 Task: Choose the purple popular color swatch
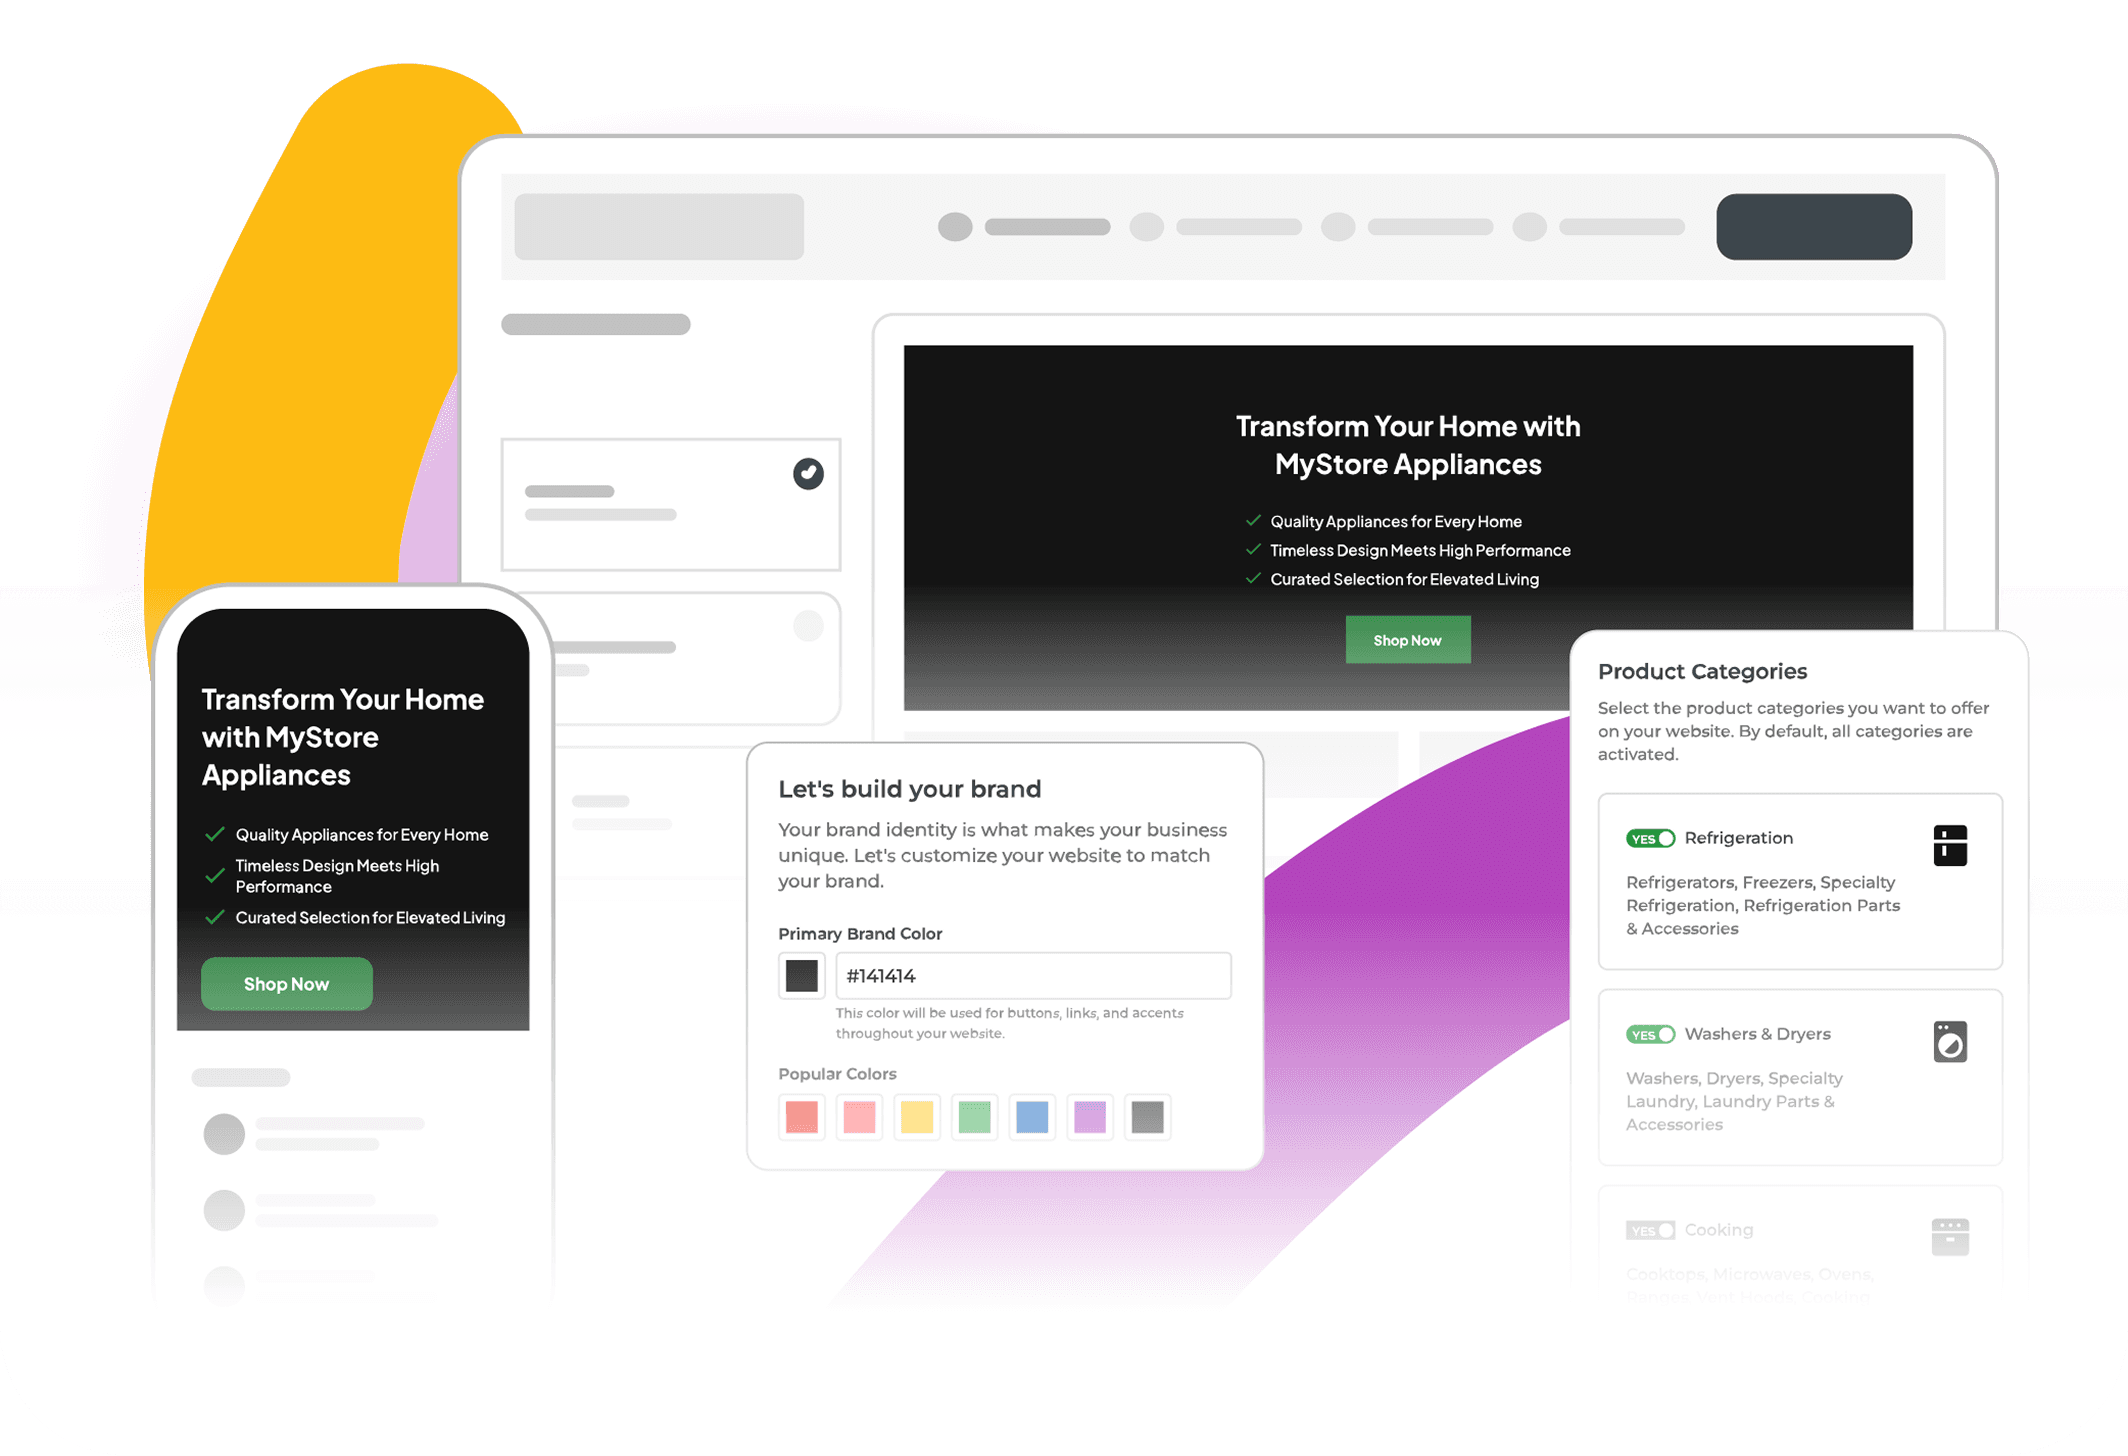1090,1117
